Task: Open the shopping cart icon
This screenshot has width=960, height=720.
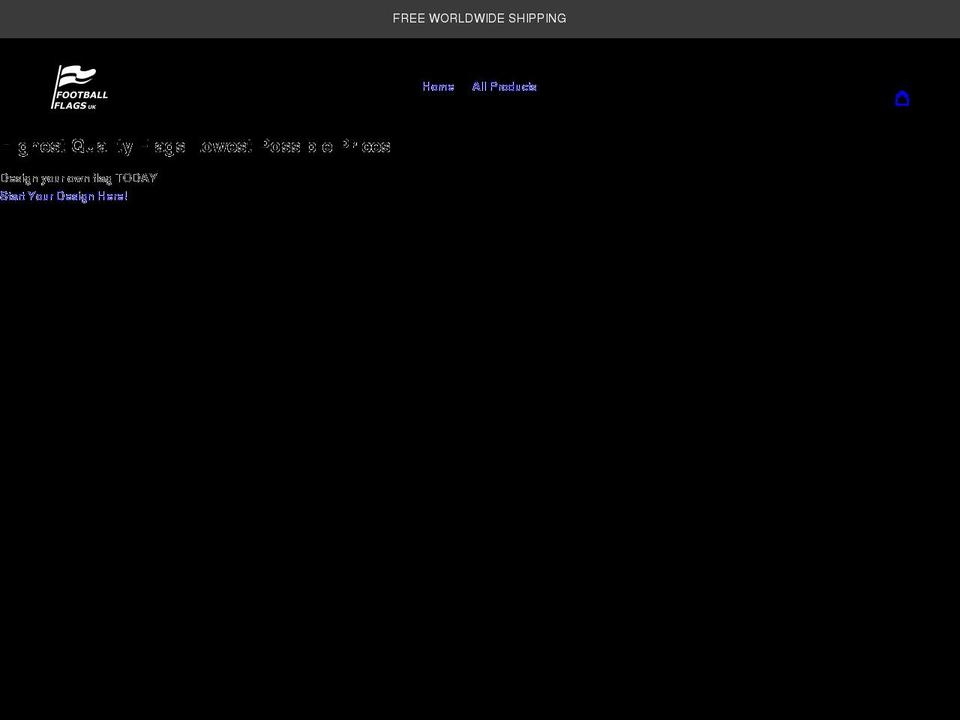Action: pyautogui.click(x=901, y=98)
